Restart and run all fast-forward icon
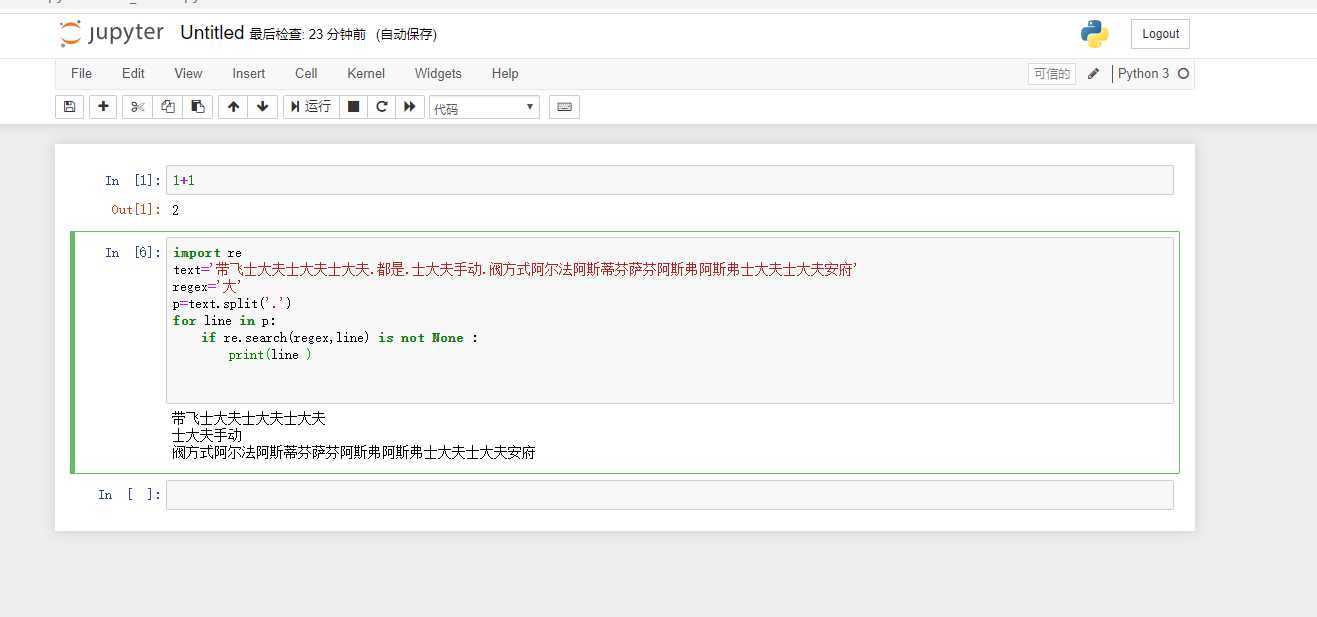The width and height of the screenshot is (1317, 617). tap(409, 107)
